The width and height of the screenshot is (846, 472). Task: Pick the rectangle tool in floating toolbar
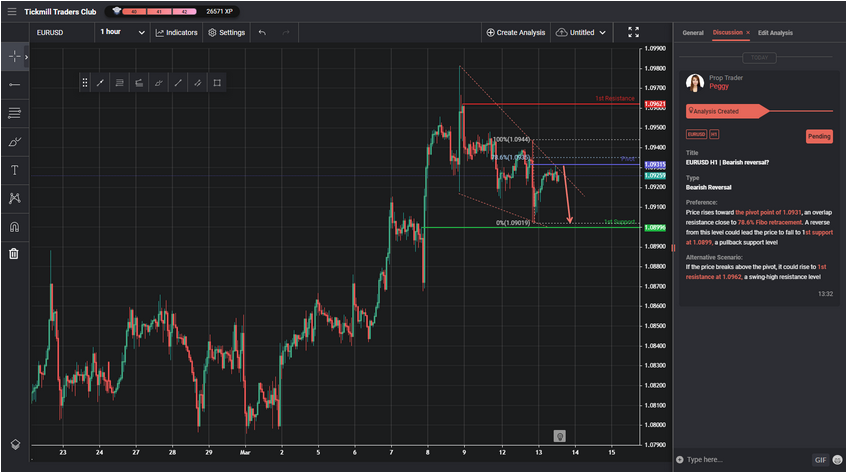click(x=217, y=83)
